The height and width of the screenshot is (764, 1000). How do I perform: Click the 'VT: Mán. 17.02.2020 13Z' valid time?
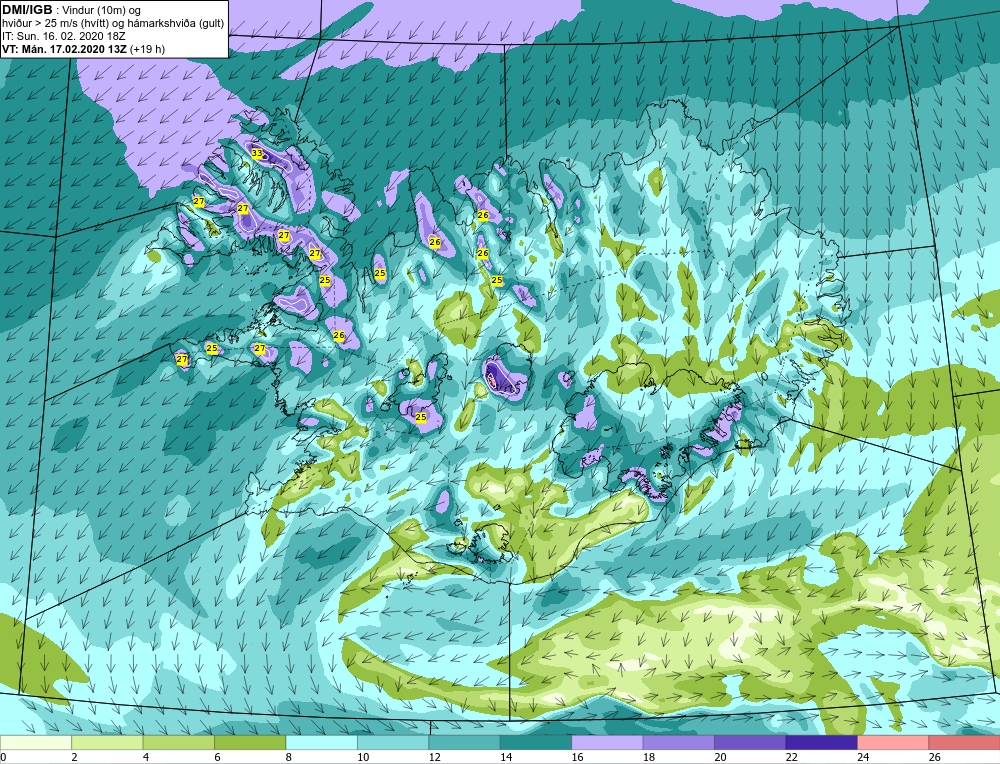(x=64, y=49)
